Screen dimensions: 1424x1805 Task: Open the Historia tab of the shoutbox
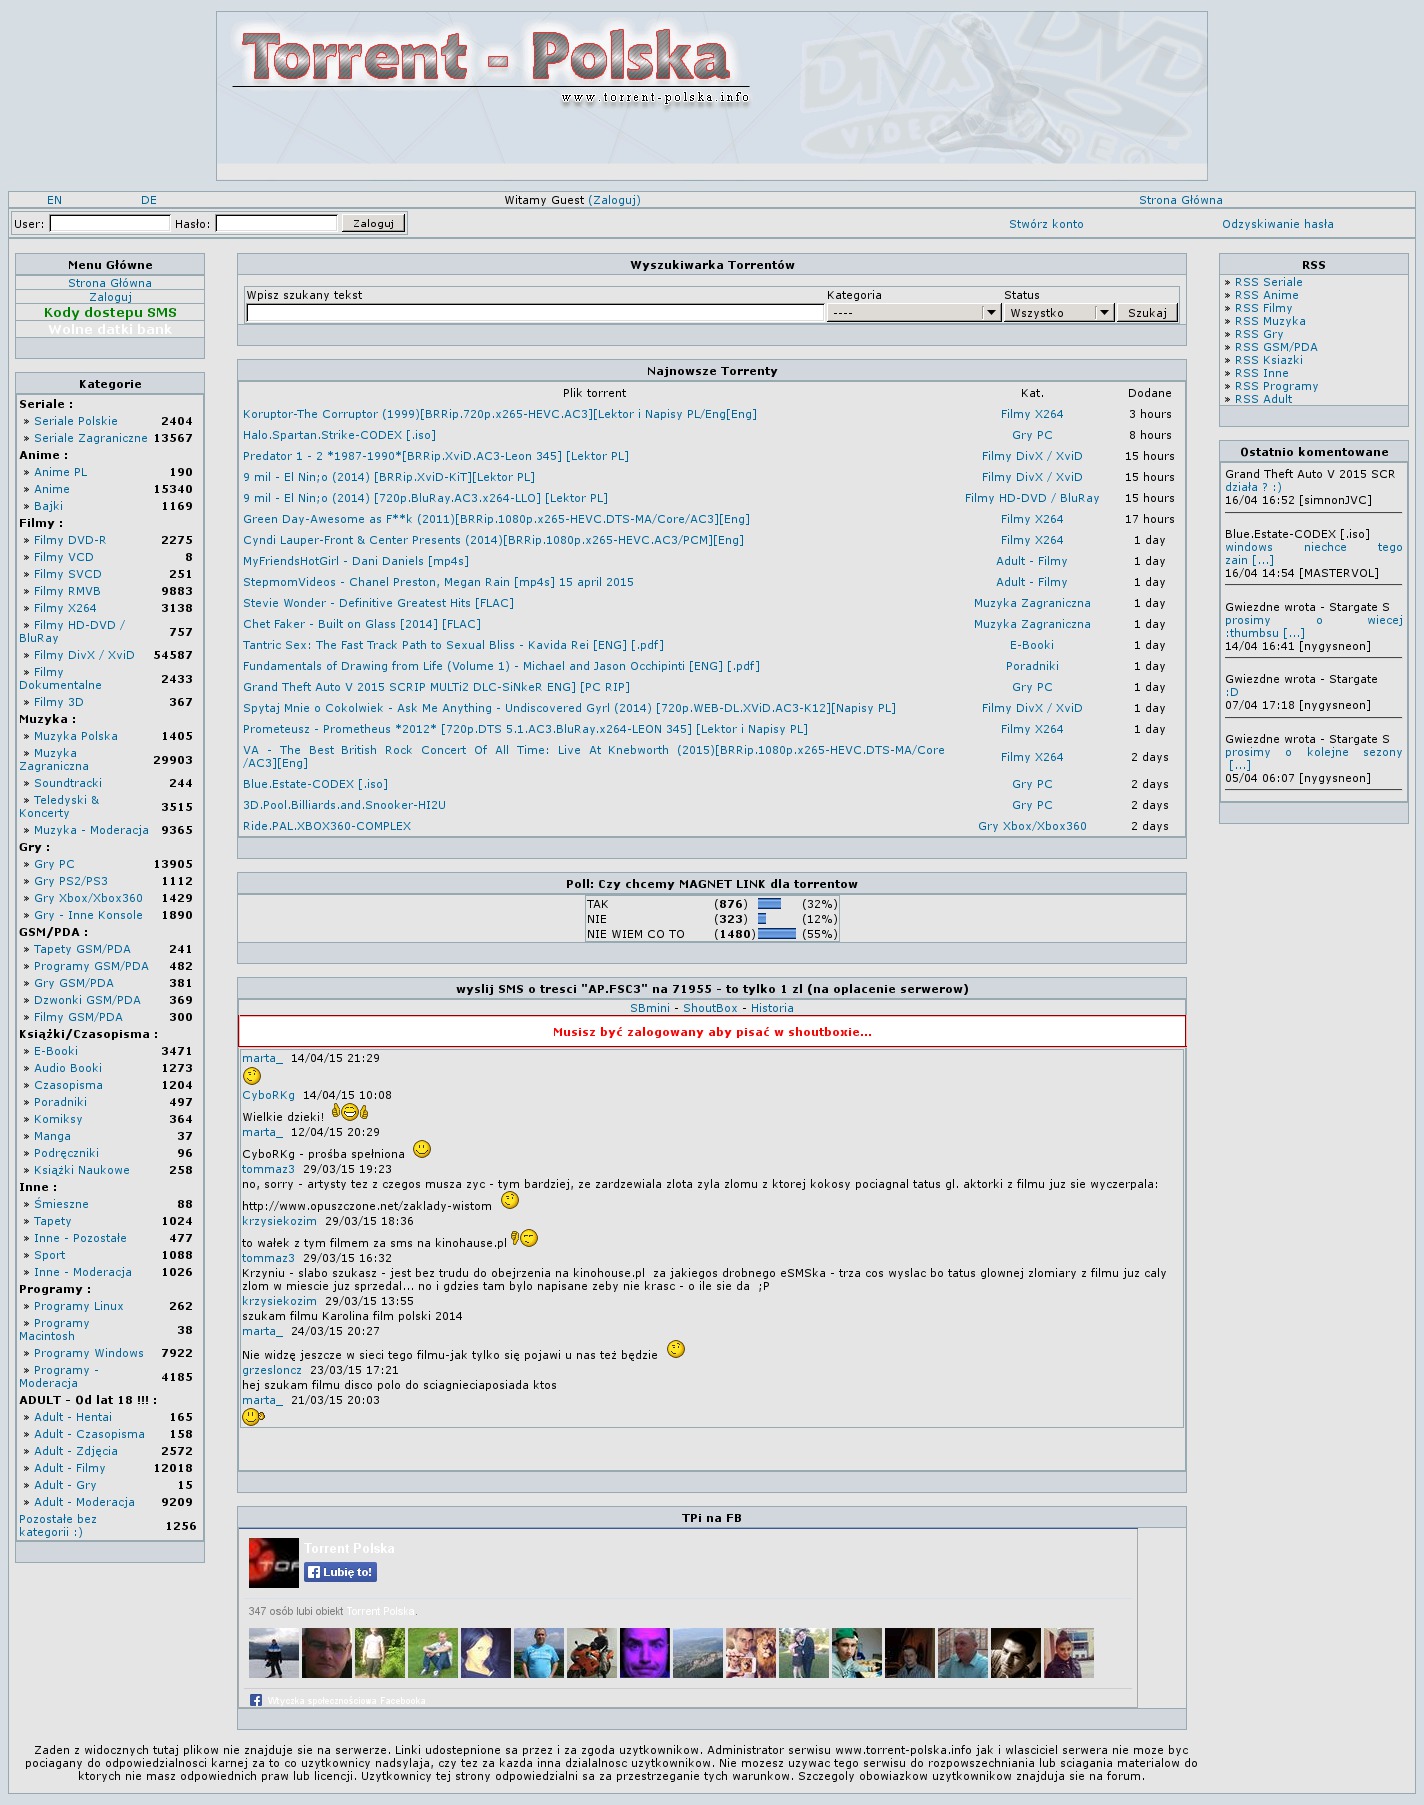click(772, 1008)
